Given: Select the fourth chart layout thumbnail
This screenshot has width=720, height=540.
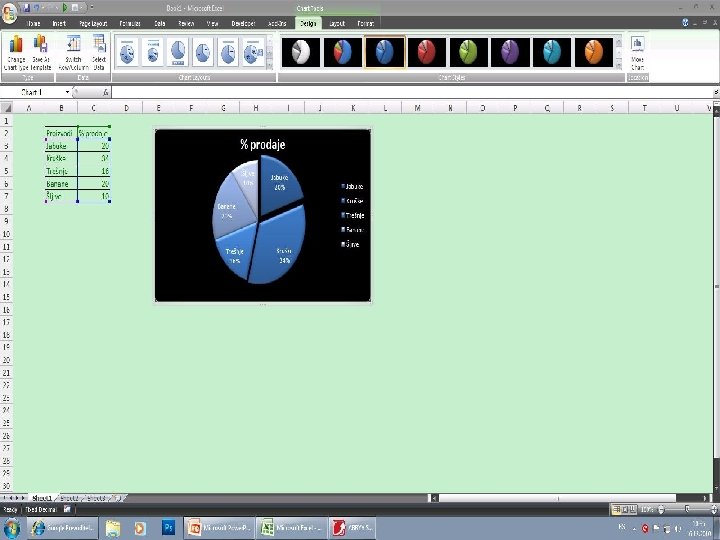Looking at the screenshot, I should click(x=202, y=52).
